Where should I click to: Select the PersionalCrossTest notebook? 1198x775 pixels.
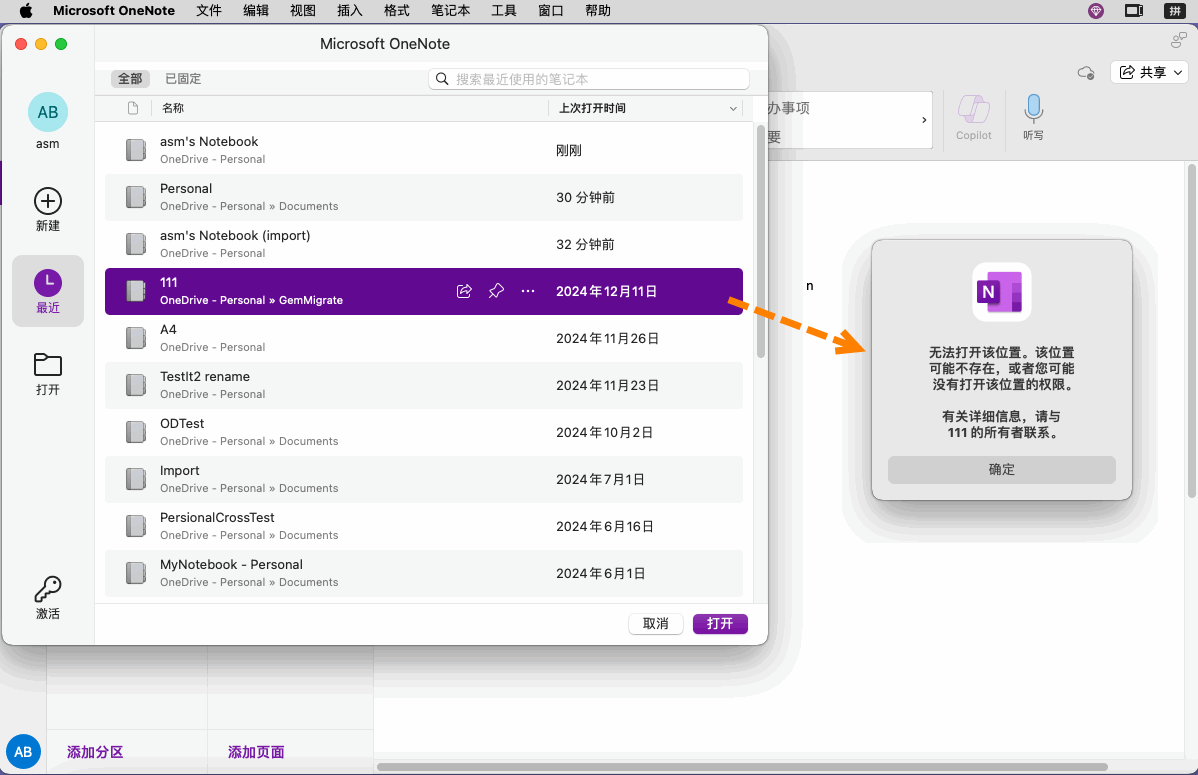424,526
